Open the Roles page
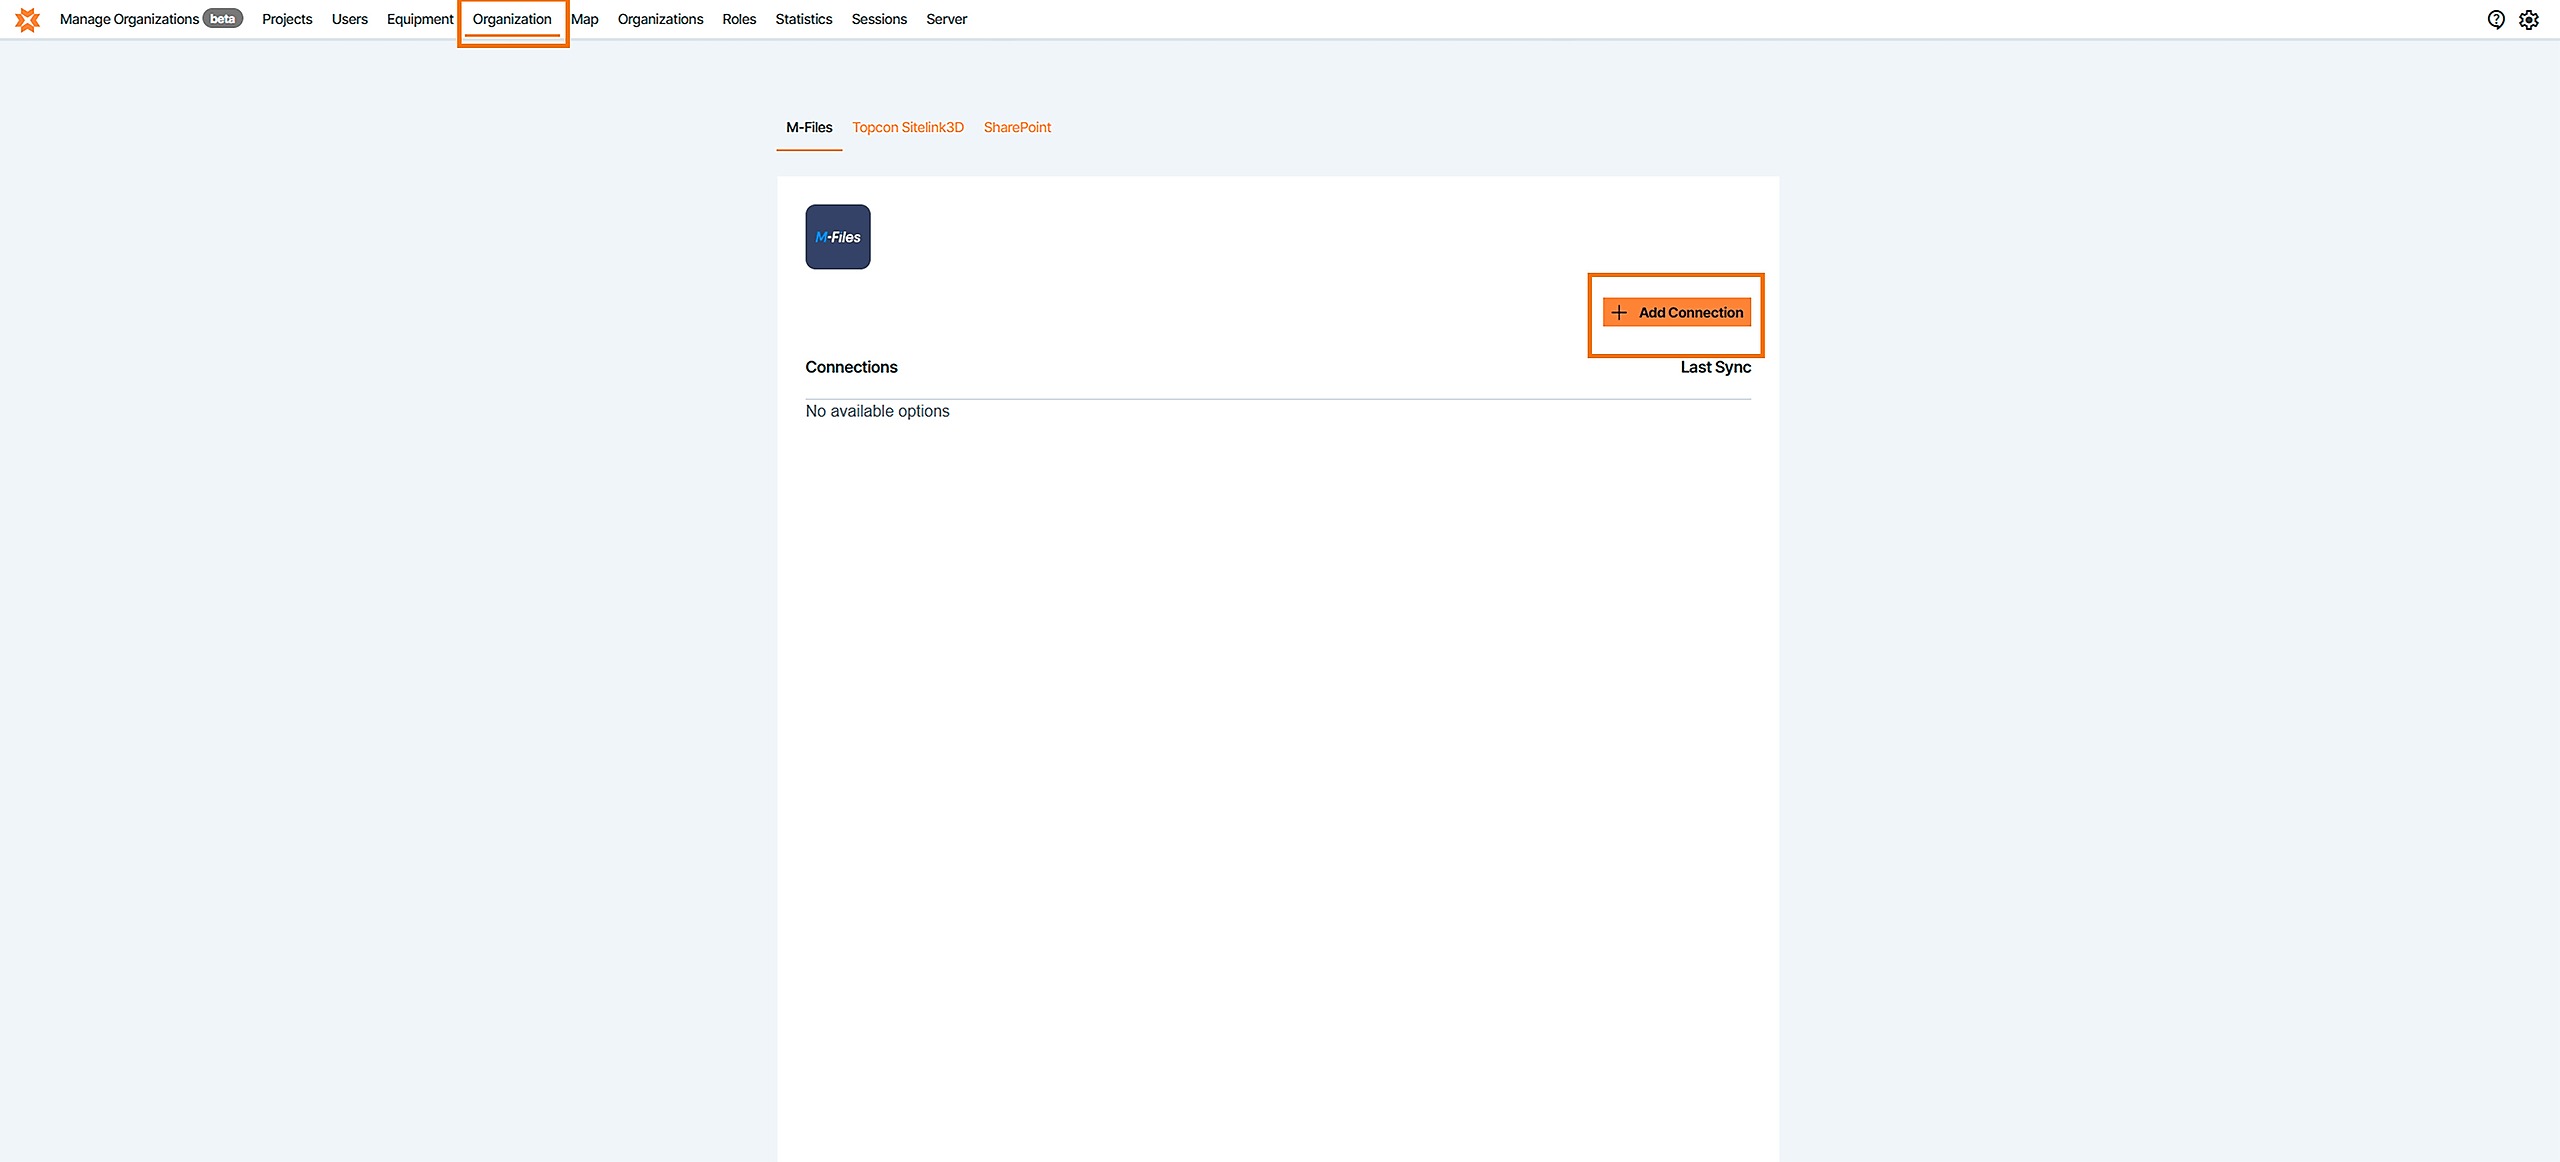The height and width of the screenshot is (1162, 2560). 739,19
